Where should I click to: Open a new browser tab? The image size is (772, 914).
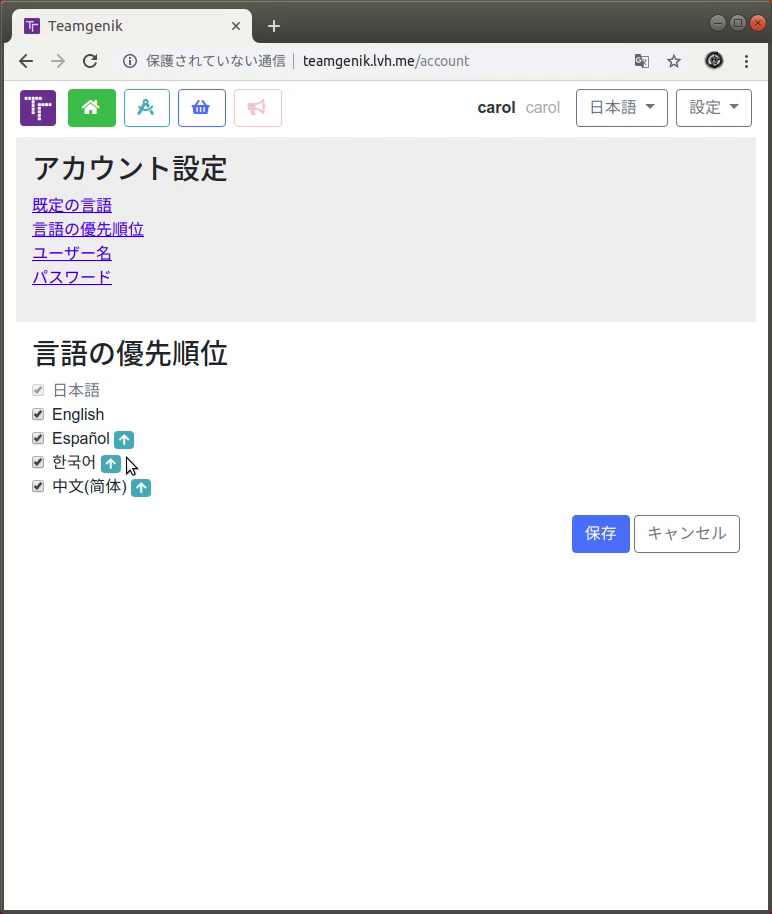coord(273,26)
